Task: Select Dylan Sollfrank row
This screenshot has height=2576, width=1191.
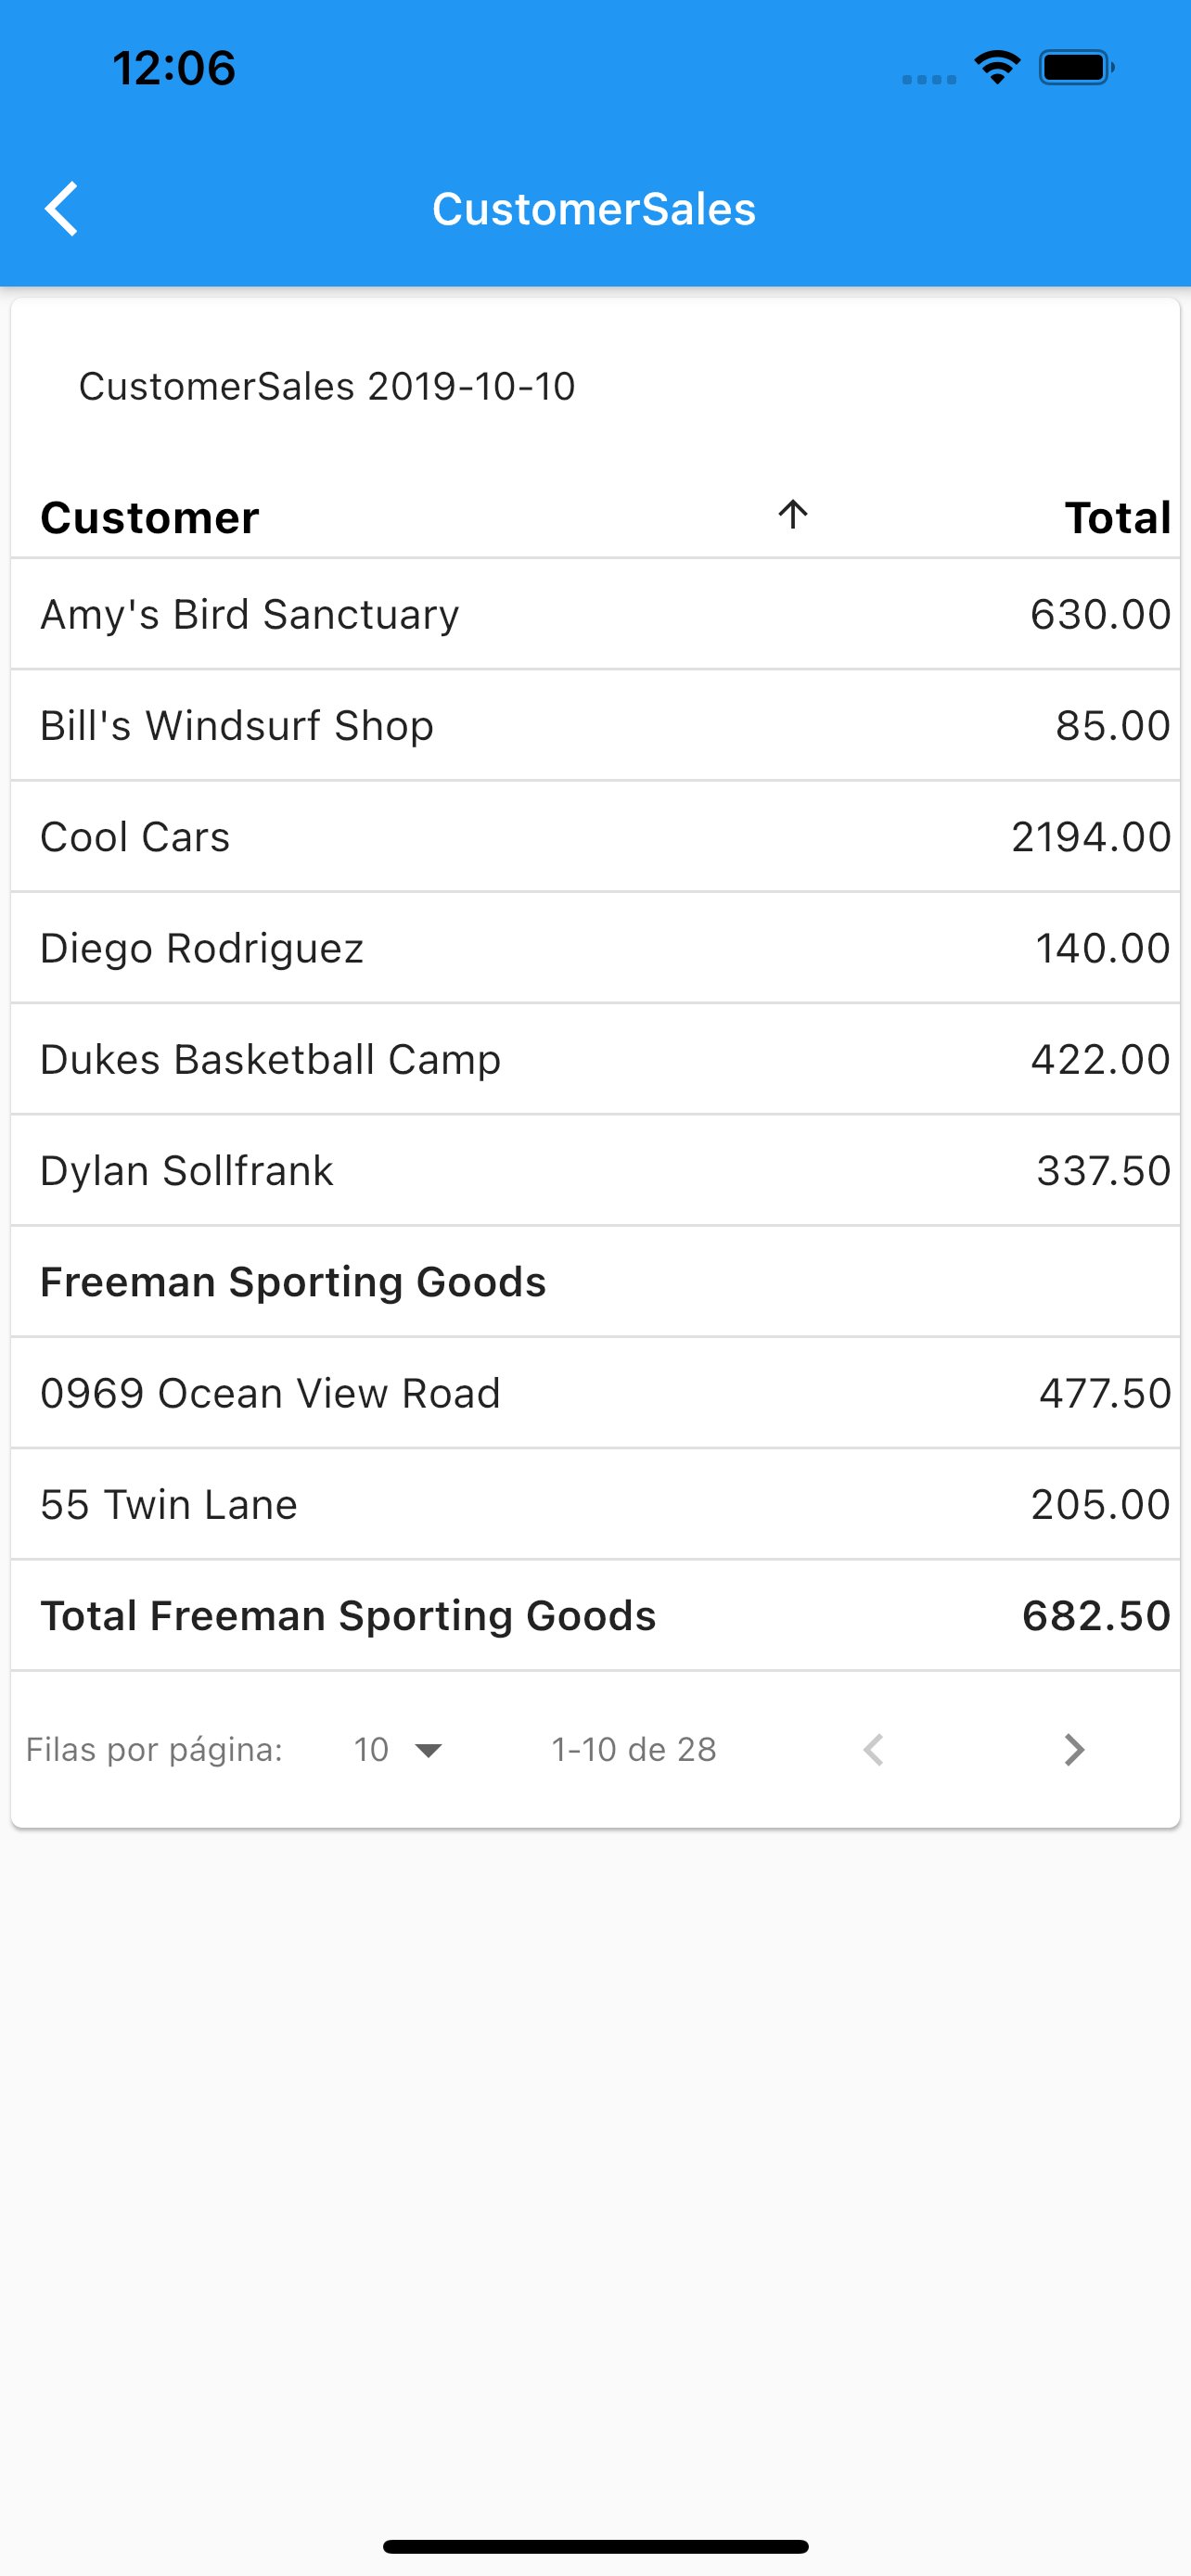Action: (x=595, y=1170)
